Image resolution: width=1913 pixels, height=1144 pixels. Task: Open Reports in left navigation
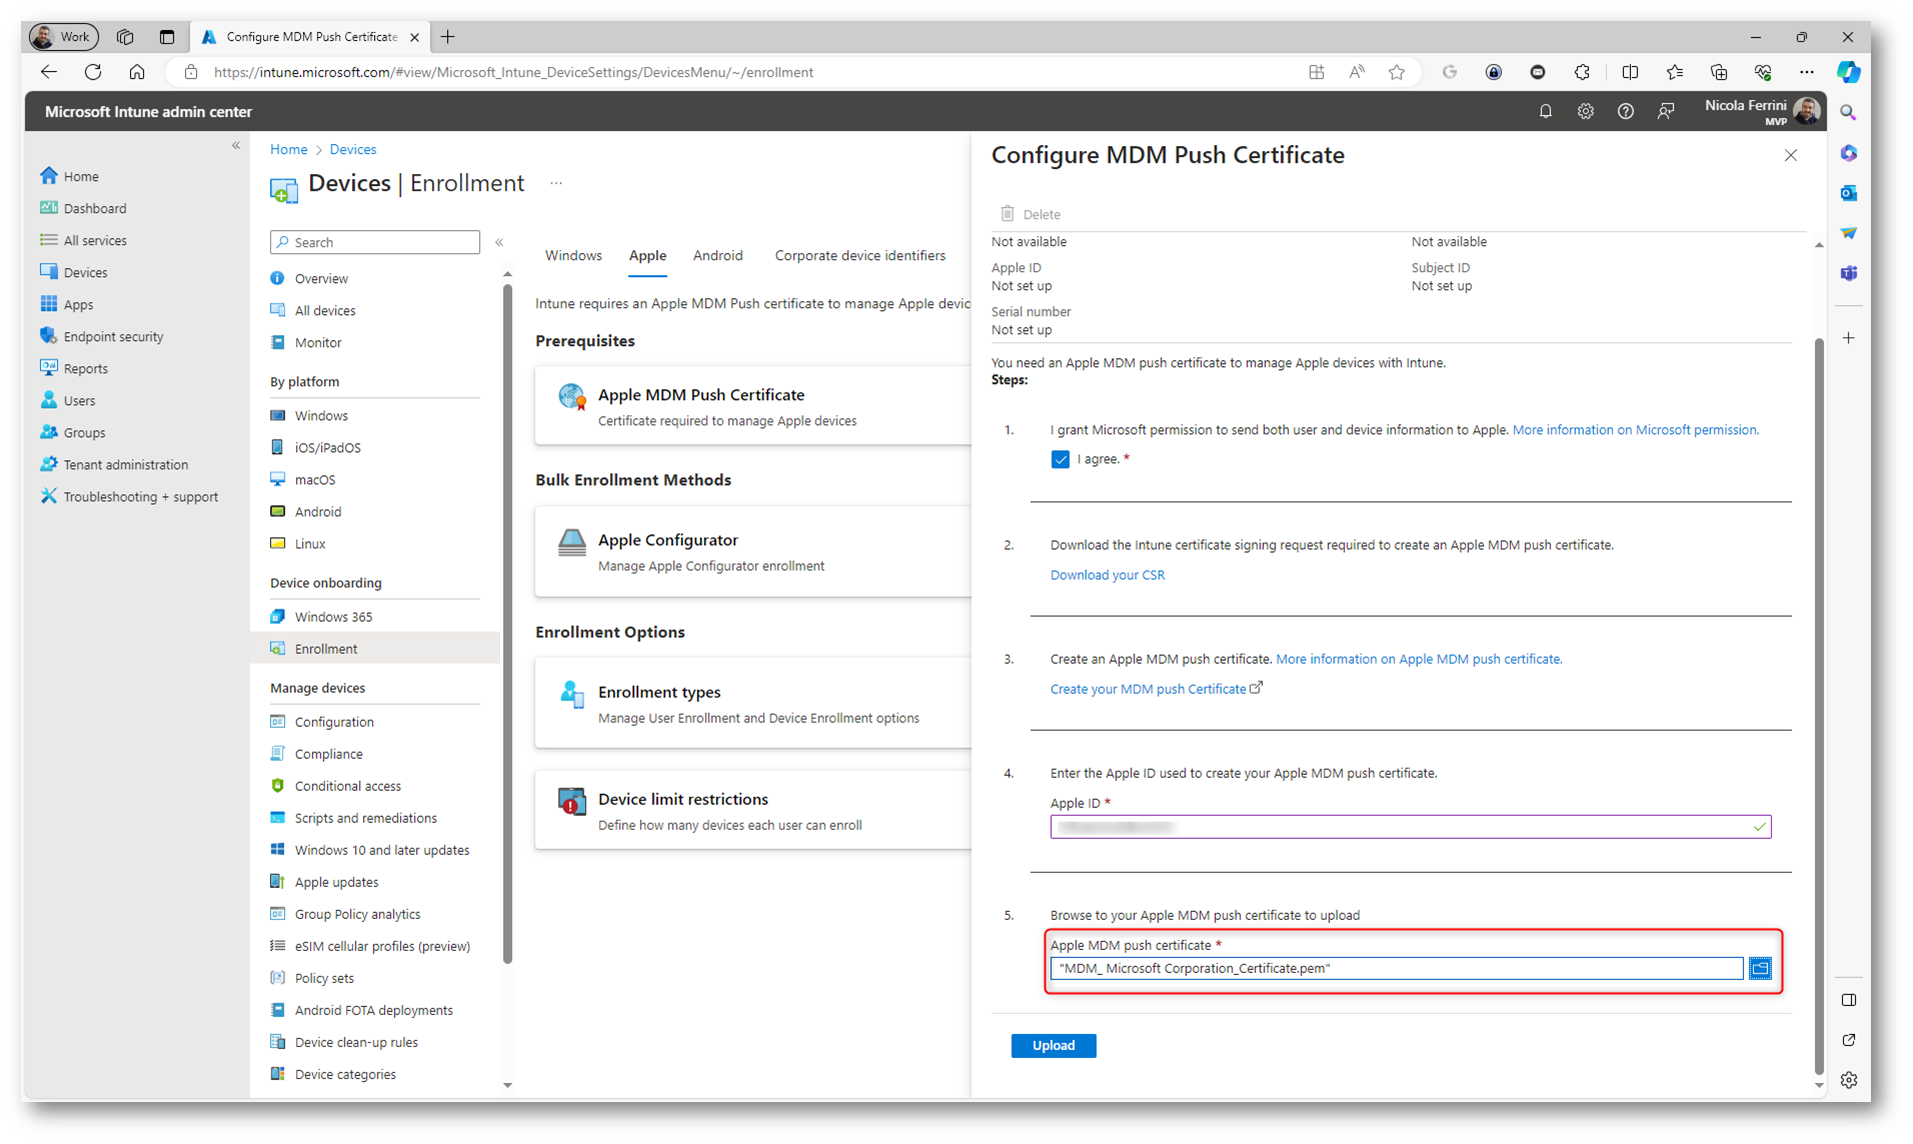click(x=85, y=368)
